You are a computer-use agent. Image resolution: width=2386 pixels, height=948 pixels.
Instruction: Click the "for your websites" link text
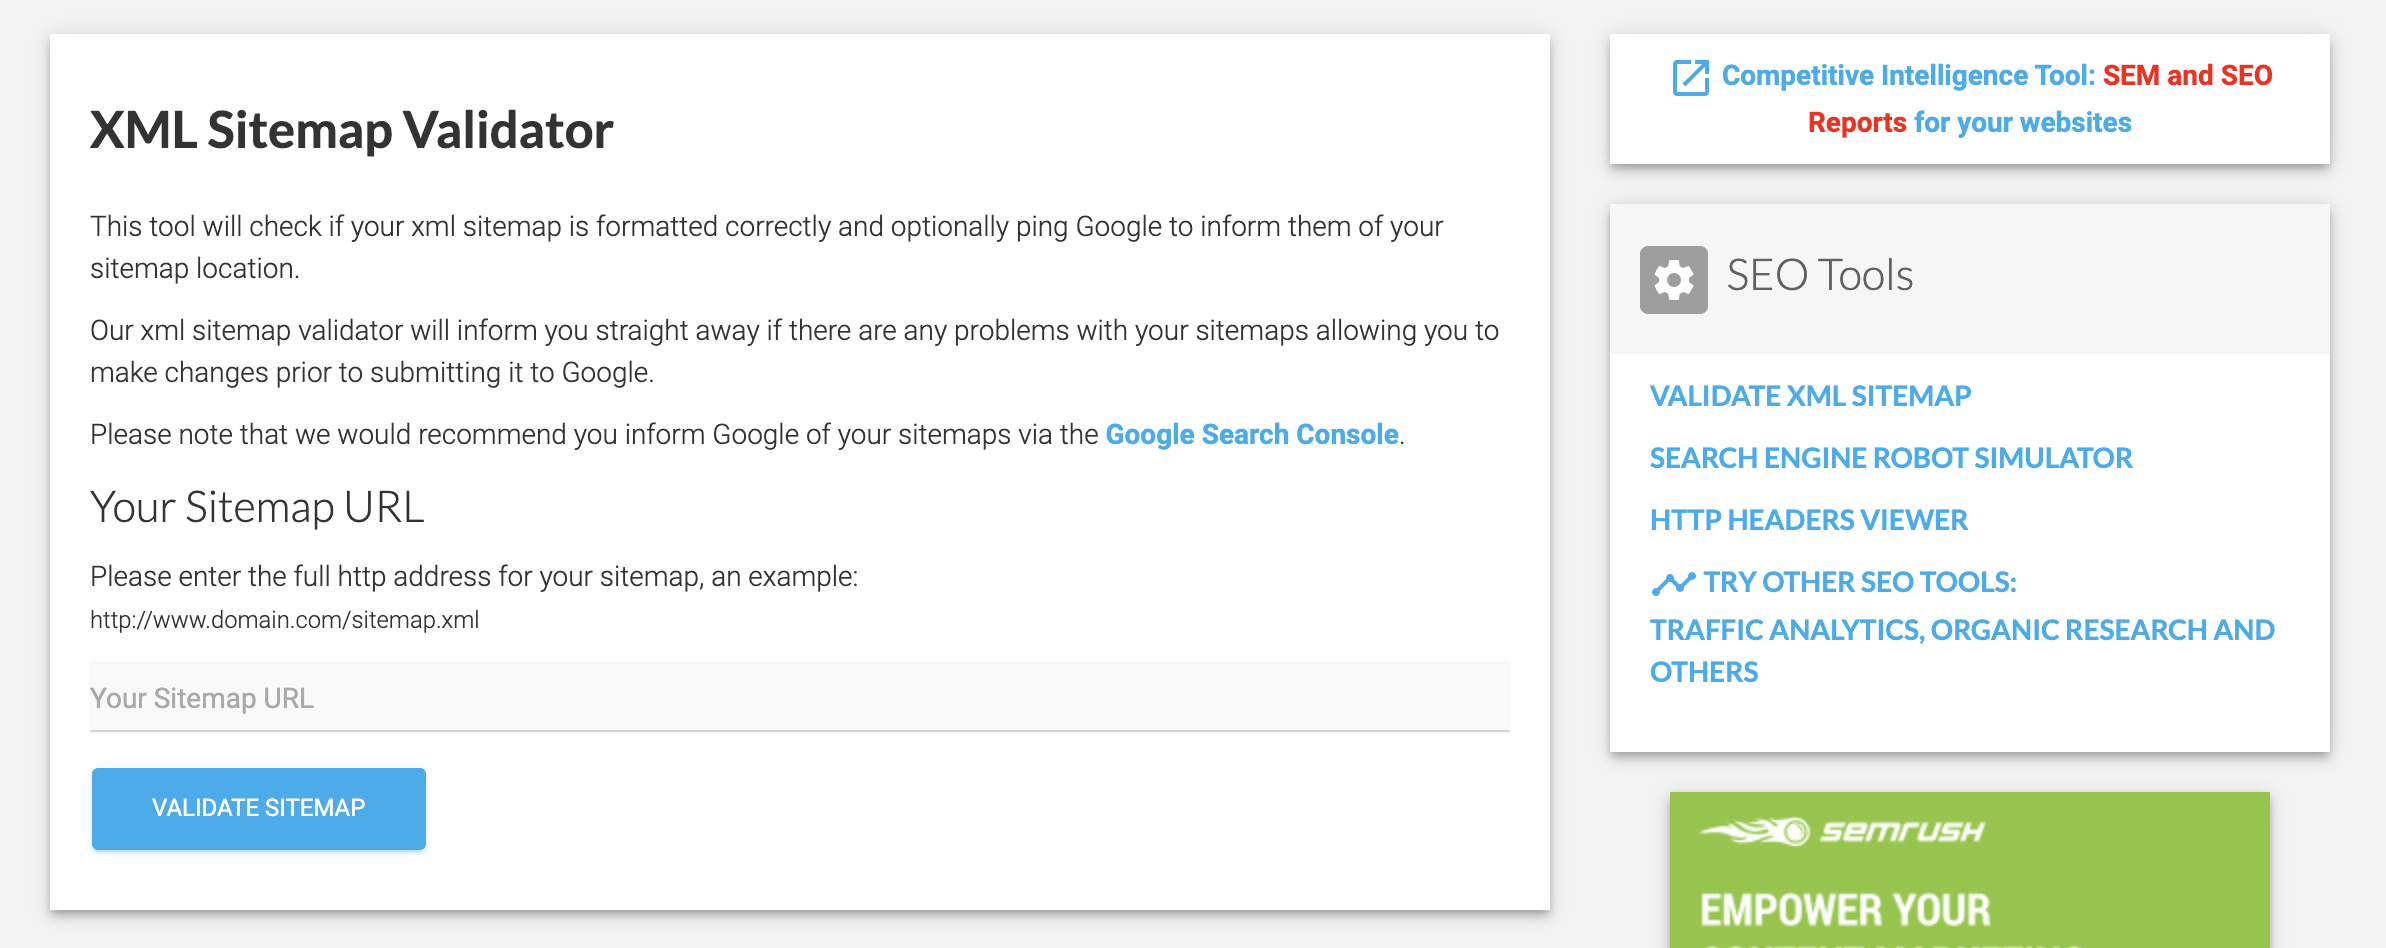[x=2022, y=123]
